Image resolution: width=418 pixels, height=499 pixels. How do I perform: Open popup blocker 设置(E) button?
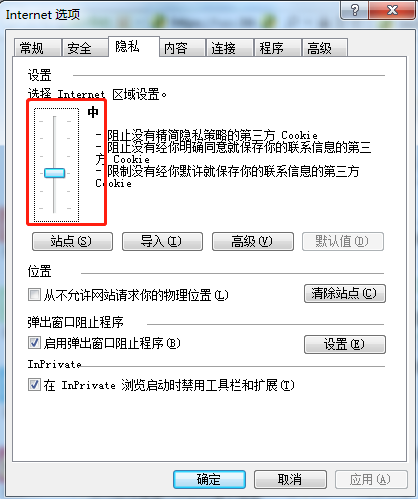pos(345,344)
